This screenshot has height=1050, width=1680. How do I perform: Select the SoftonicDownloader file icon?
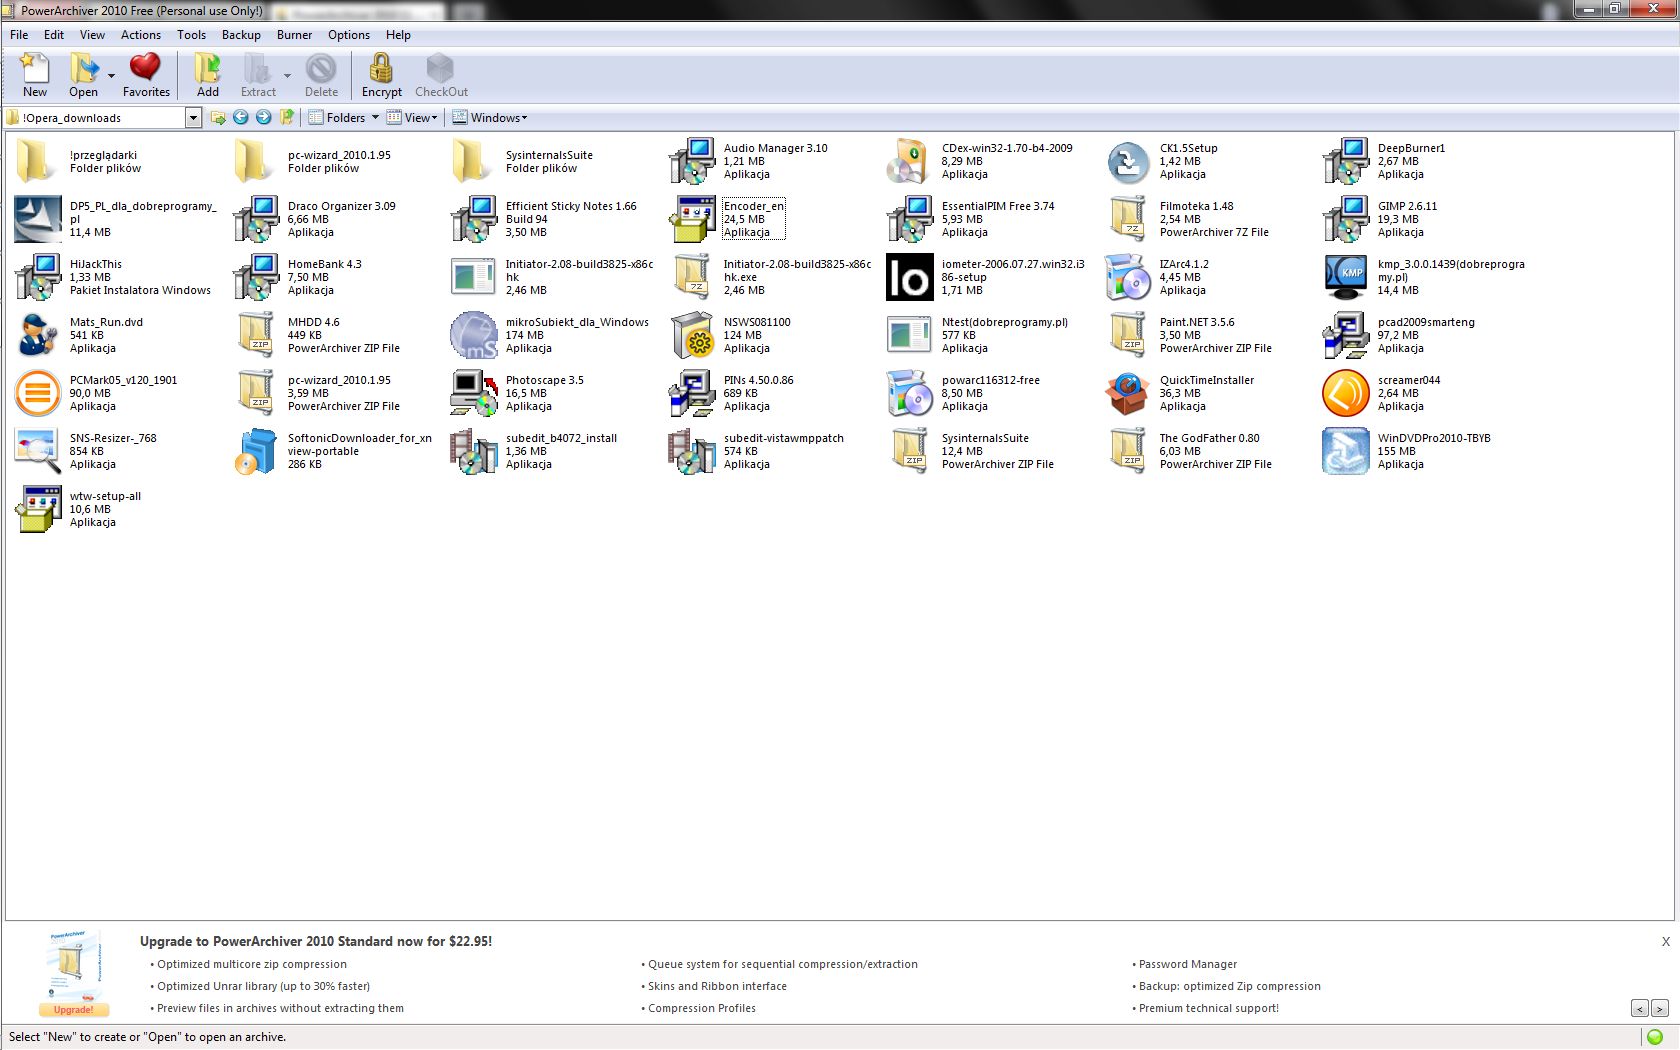(x=255, y=451)
